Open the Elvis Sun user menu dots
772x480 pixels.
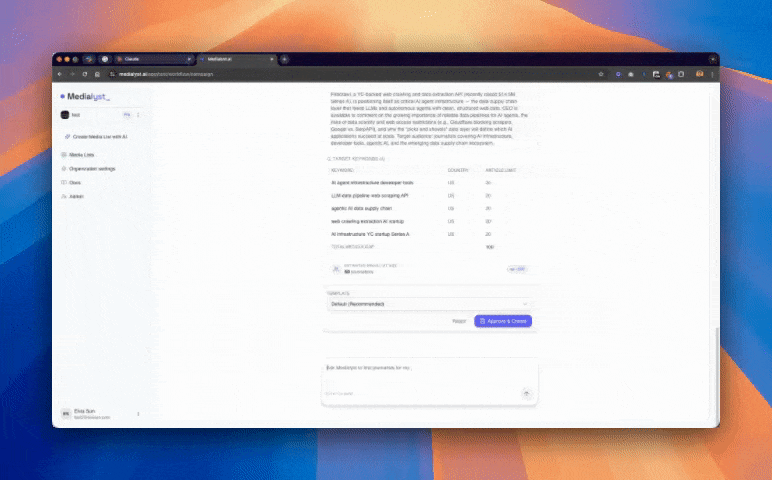coord(138,414)
